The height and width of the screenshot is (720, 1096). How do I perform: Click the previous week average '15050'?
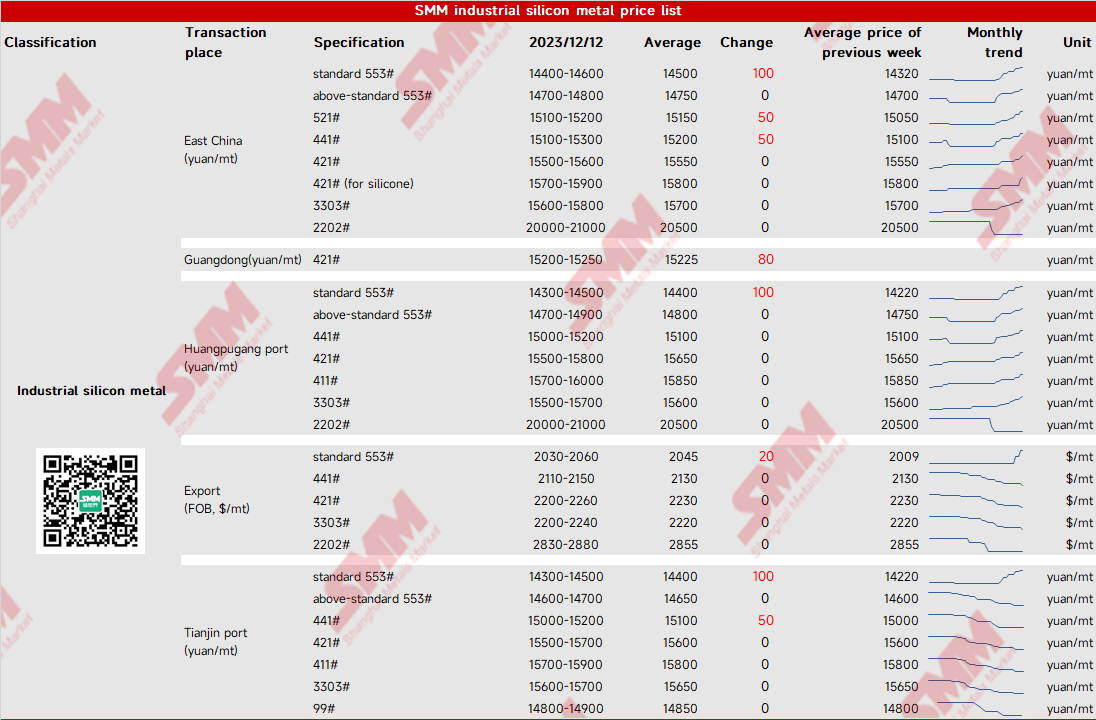pyautogui.click(x=901, y=117)
